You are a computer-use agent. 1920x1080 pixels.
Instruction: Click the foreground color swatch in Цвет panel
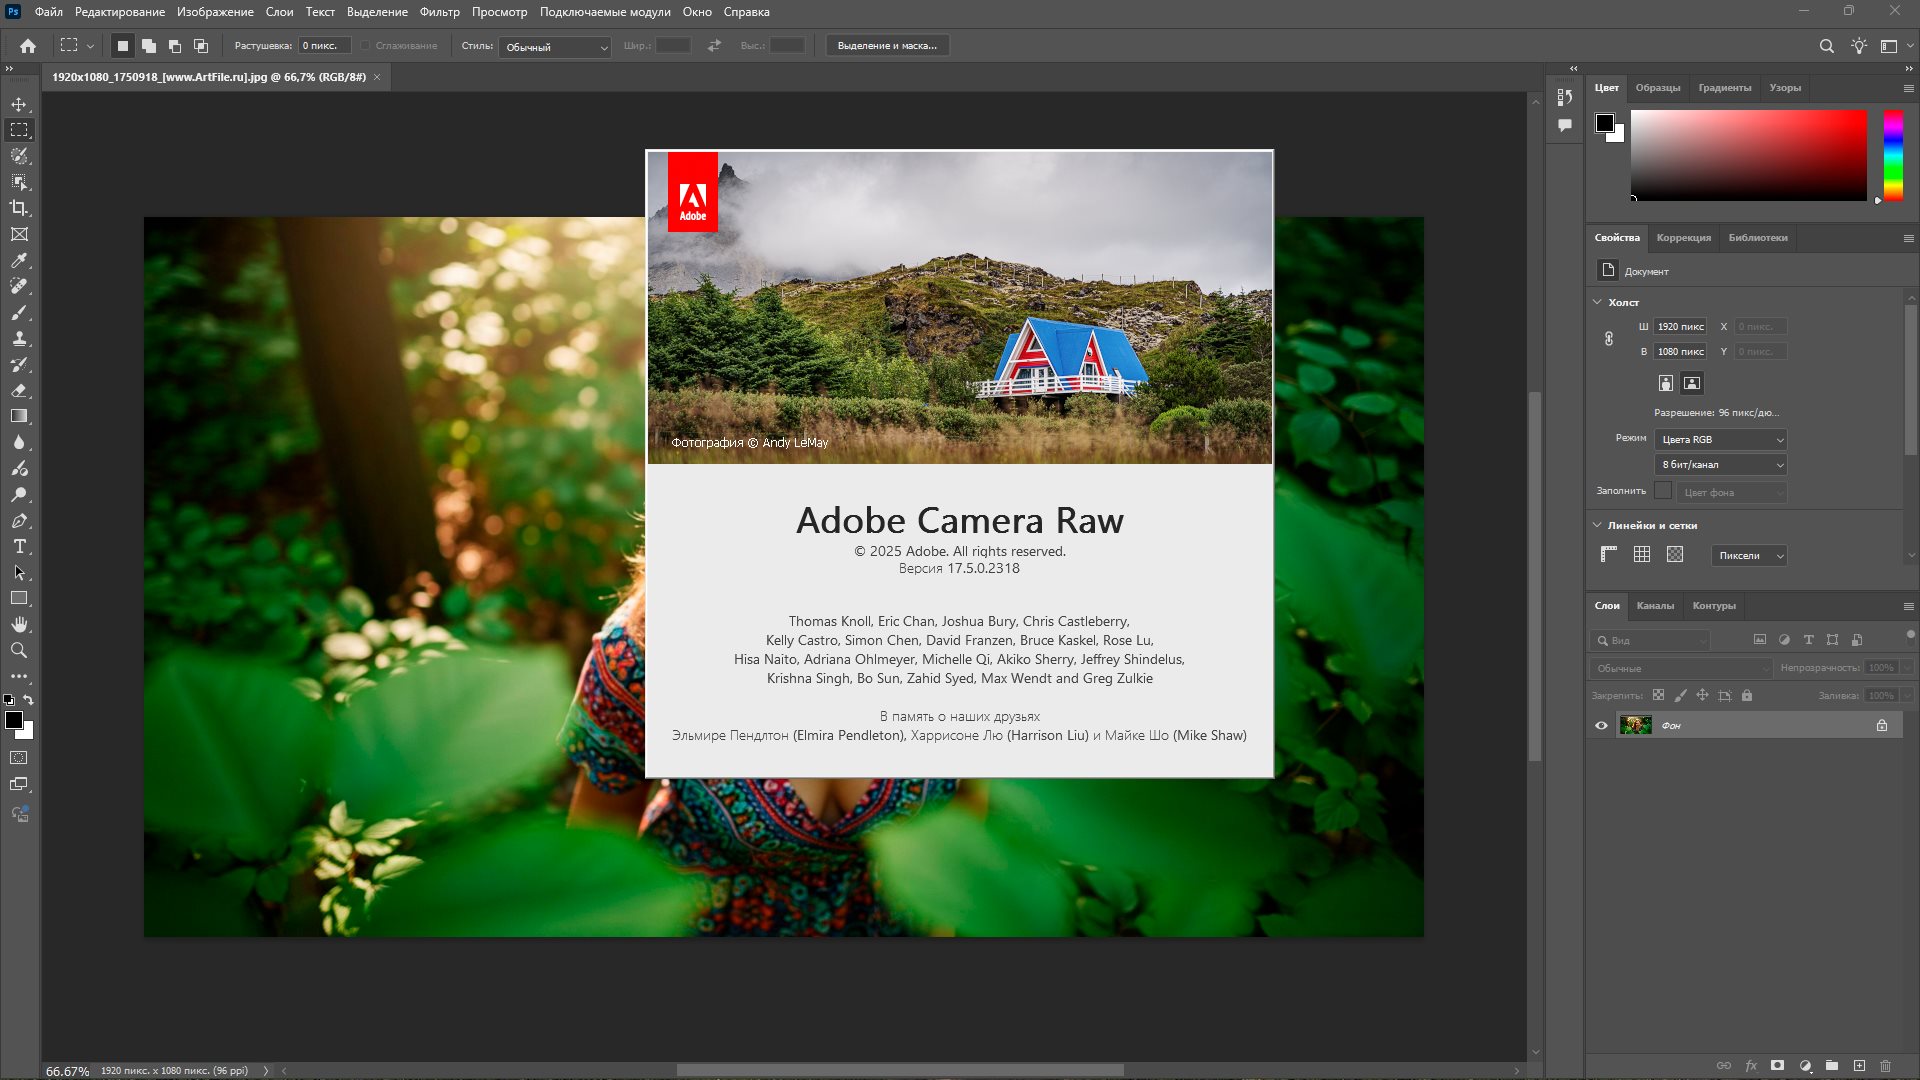[1604, 122]
